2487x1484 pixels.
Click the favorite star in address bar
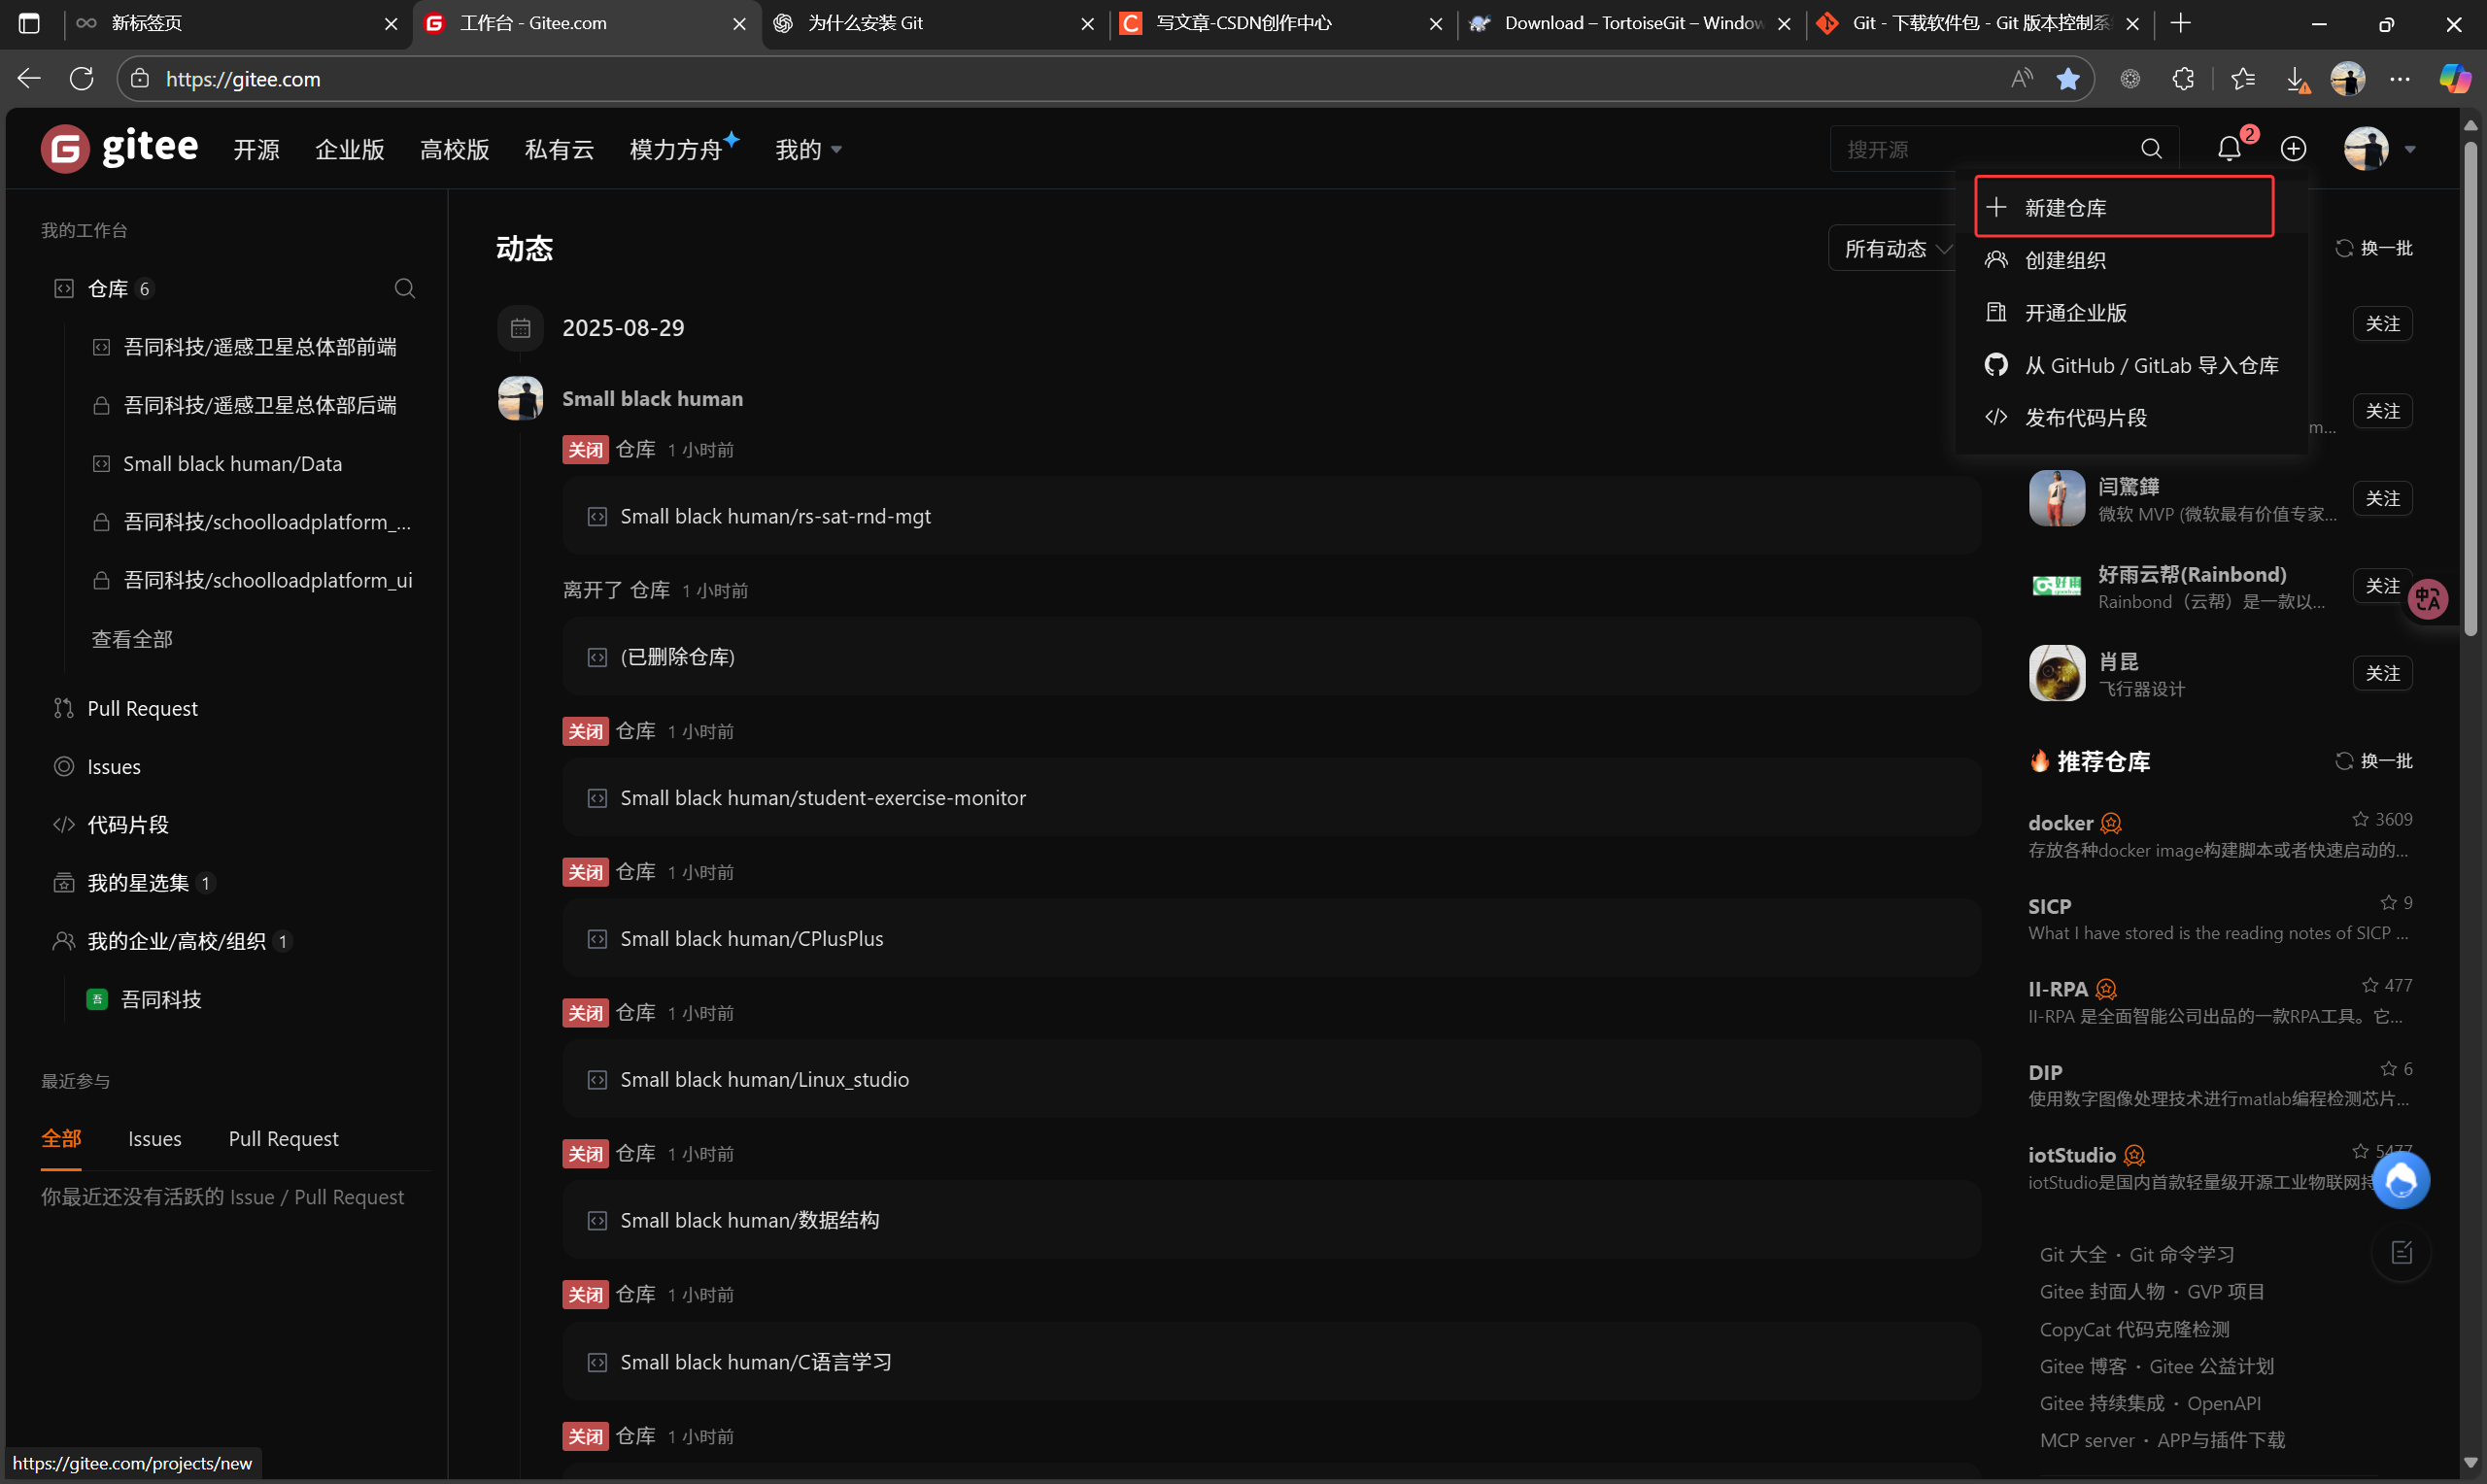tap(2068, 79)
